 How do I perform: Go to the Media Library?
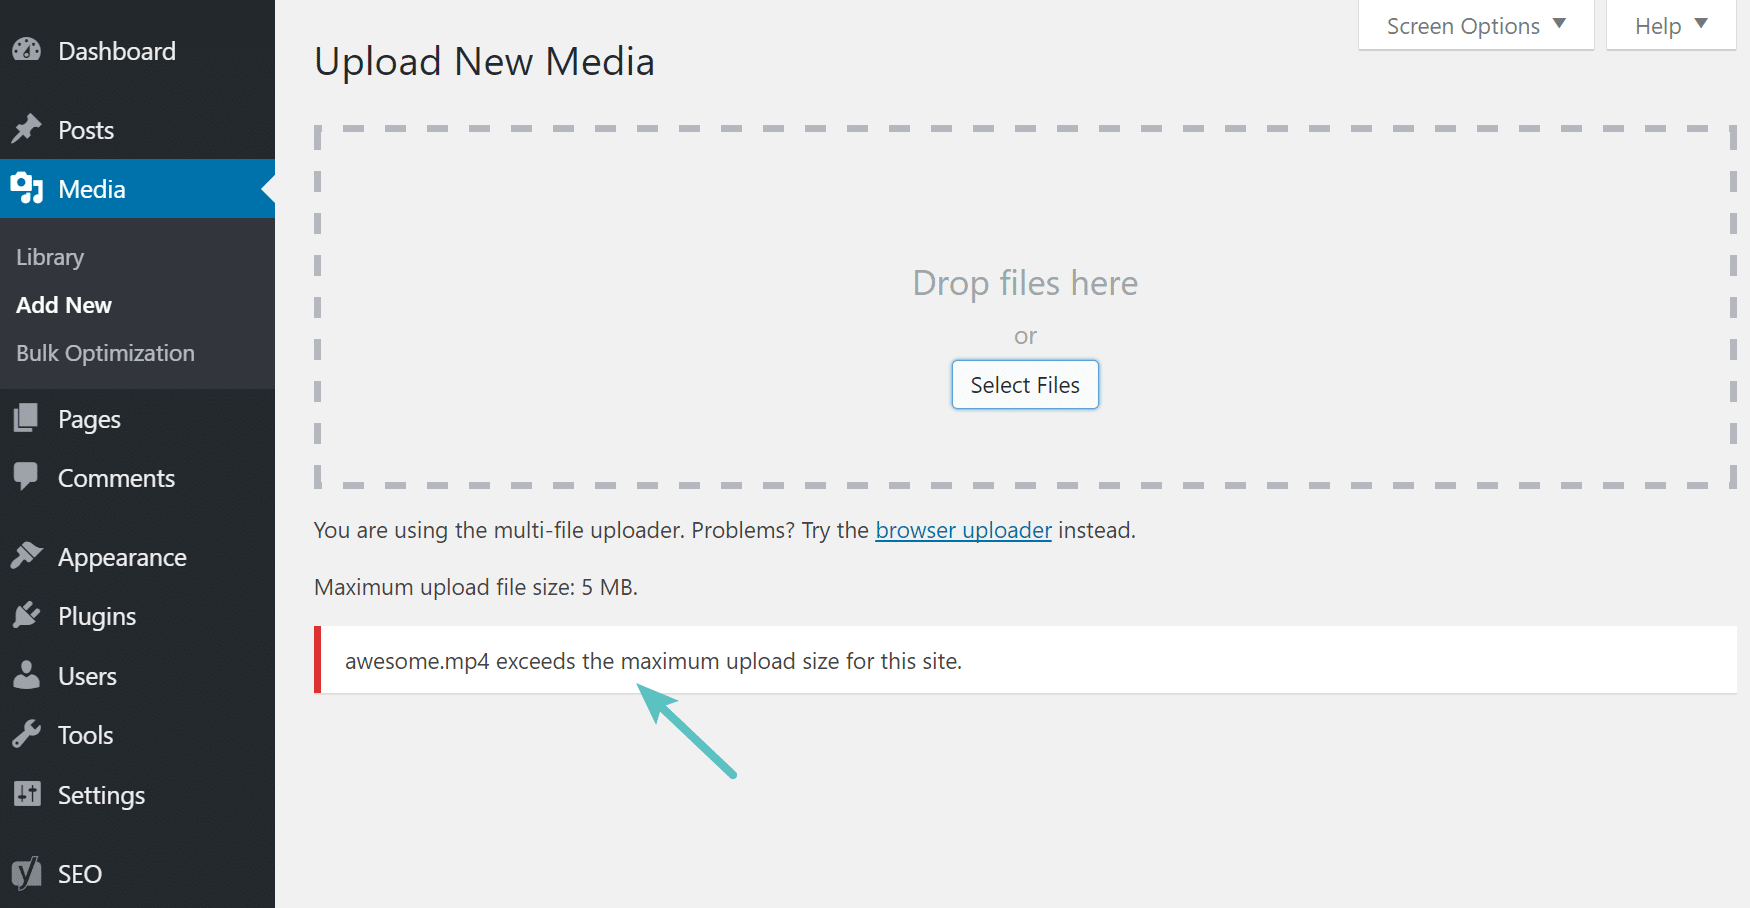[49, 256]
